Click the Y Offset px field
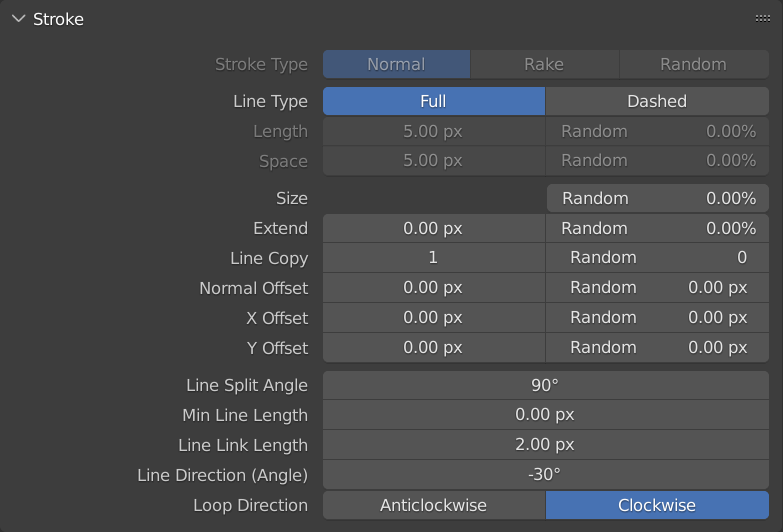 pos(433,348)
